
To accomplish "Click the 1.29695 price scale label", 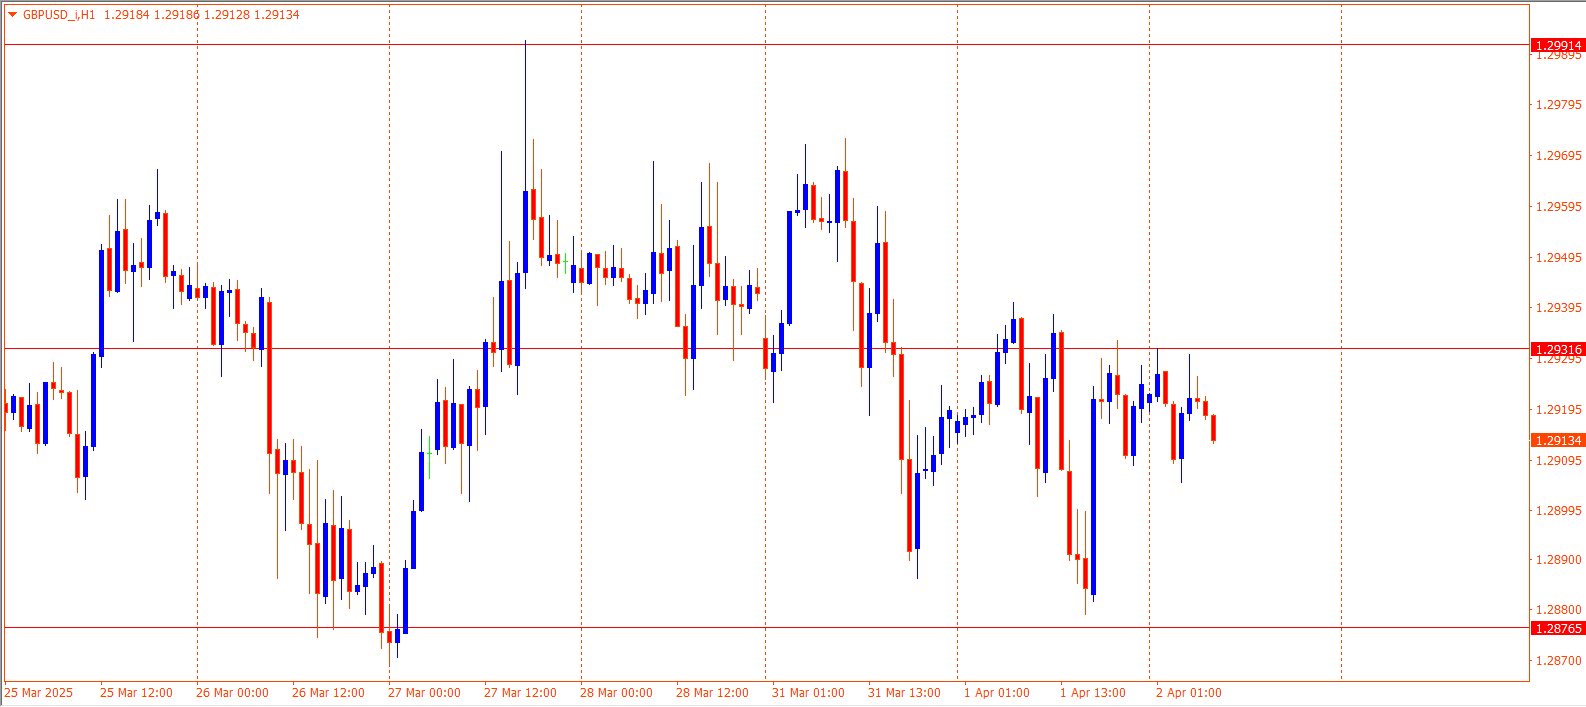I will [x=1559, y=156].
